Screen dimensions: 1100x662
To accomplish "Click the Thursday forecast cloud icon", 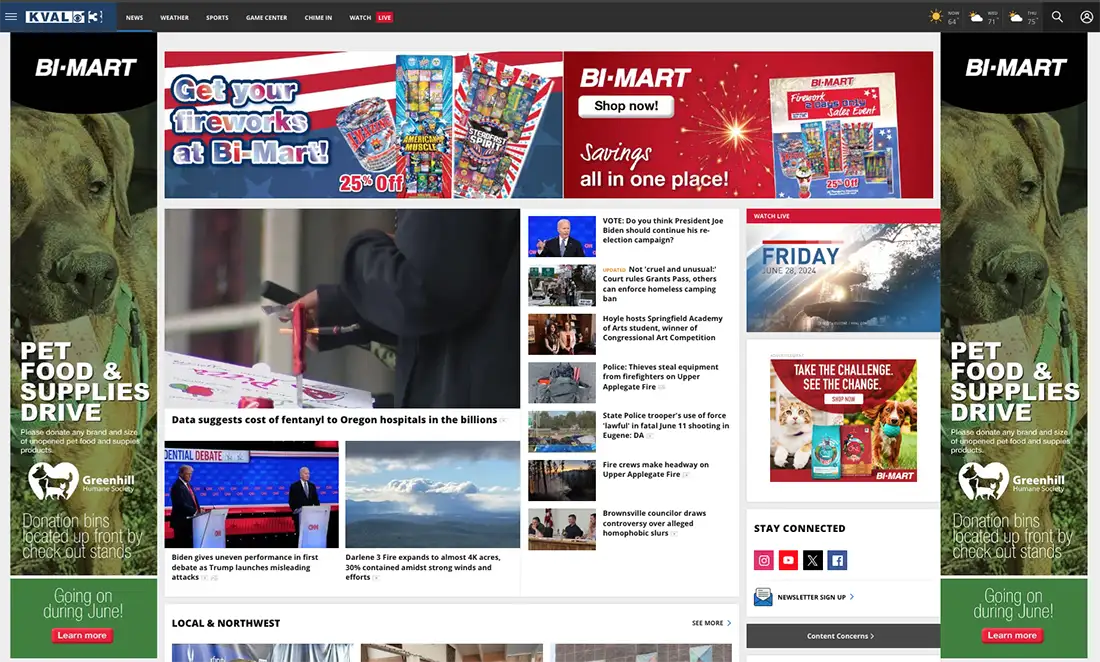I will [x=1015, y=18].
